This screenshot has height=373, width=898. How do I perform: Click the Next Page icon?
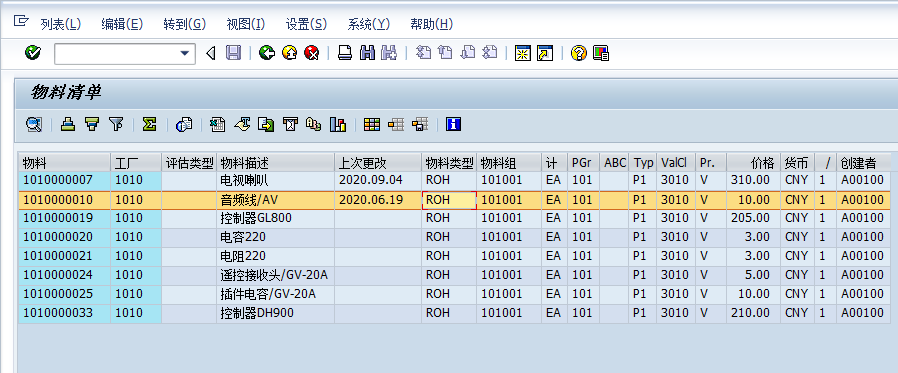467,53
